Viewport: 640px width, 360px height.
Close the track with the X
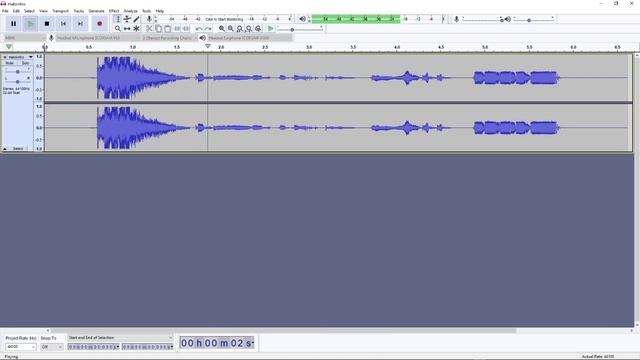[5, 57]
